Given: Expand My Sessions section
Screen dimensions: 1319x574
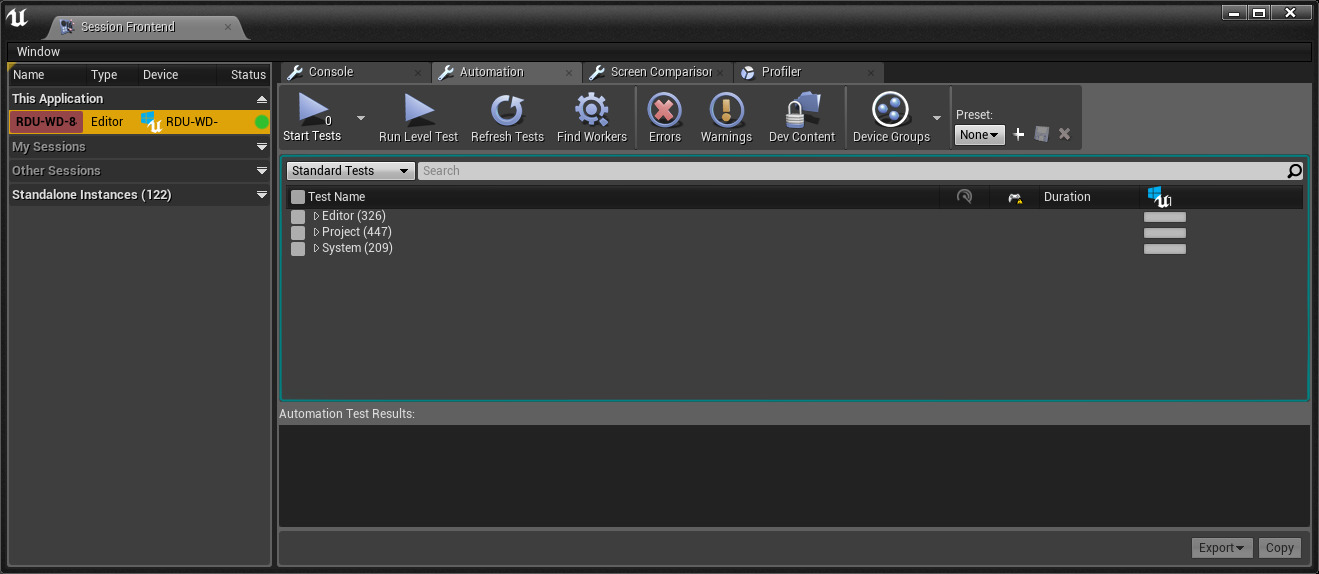Looking at the screenshot, I should pyautogui.click(x=262, y=147).
